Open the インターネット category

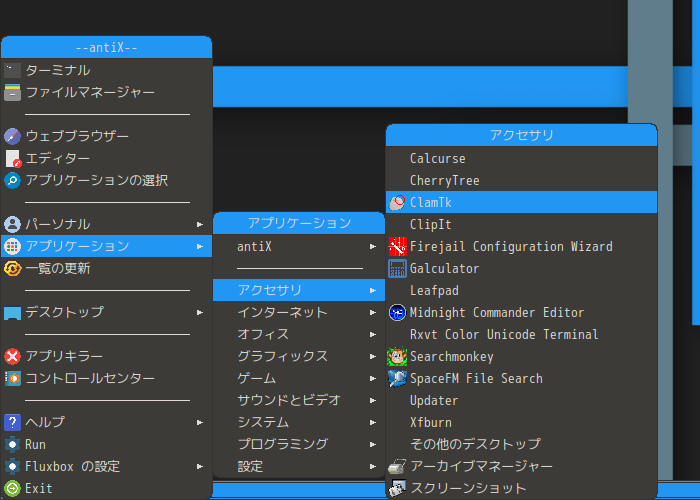(299, 312)
